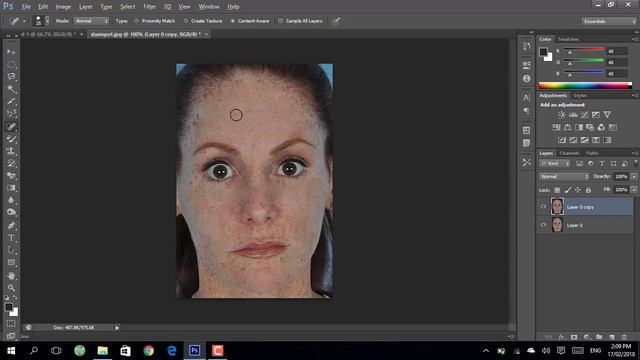Open the Windows Start menu
This screenshot has height=360, width=640.
[x=11, y=351]
